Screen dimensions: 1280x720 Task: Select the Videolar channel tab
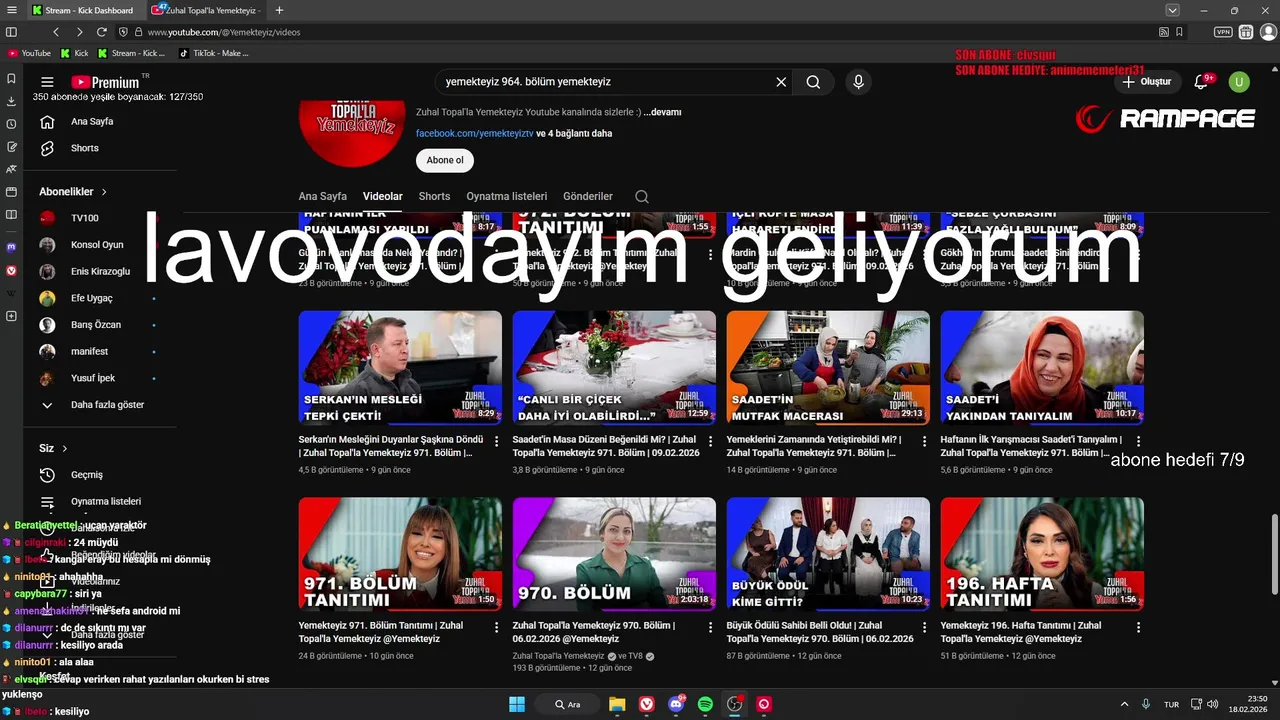click(382, 196)
